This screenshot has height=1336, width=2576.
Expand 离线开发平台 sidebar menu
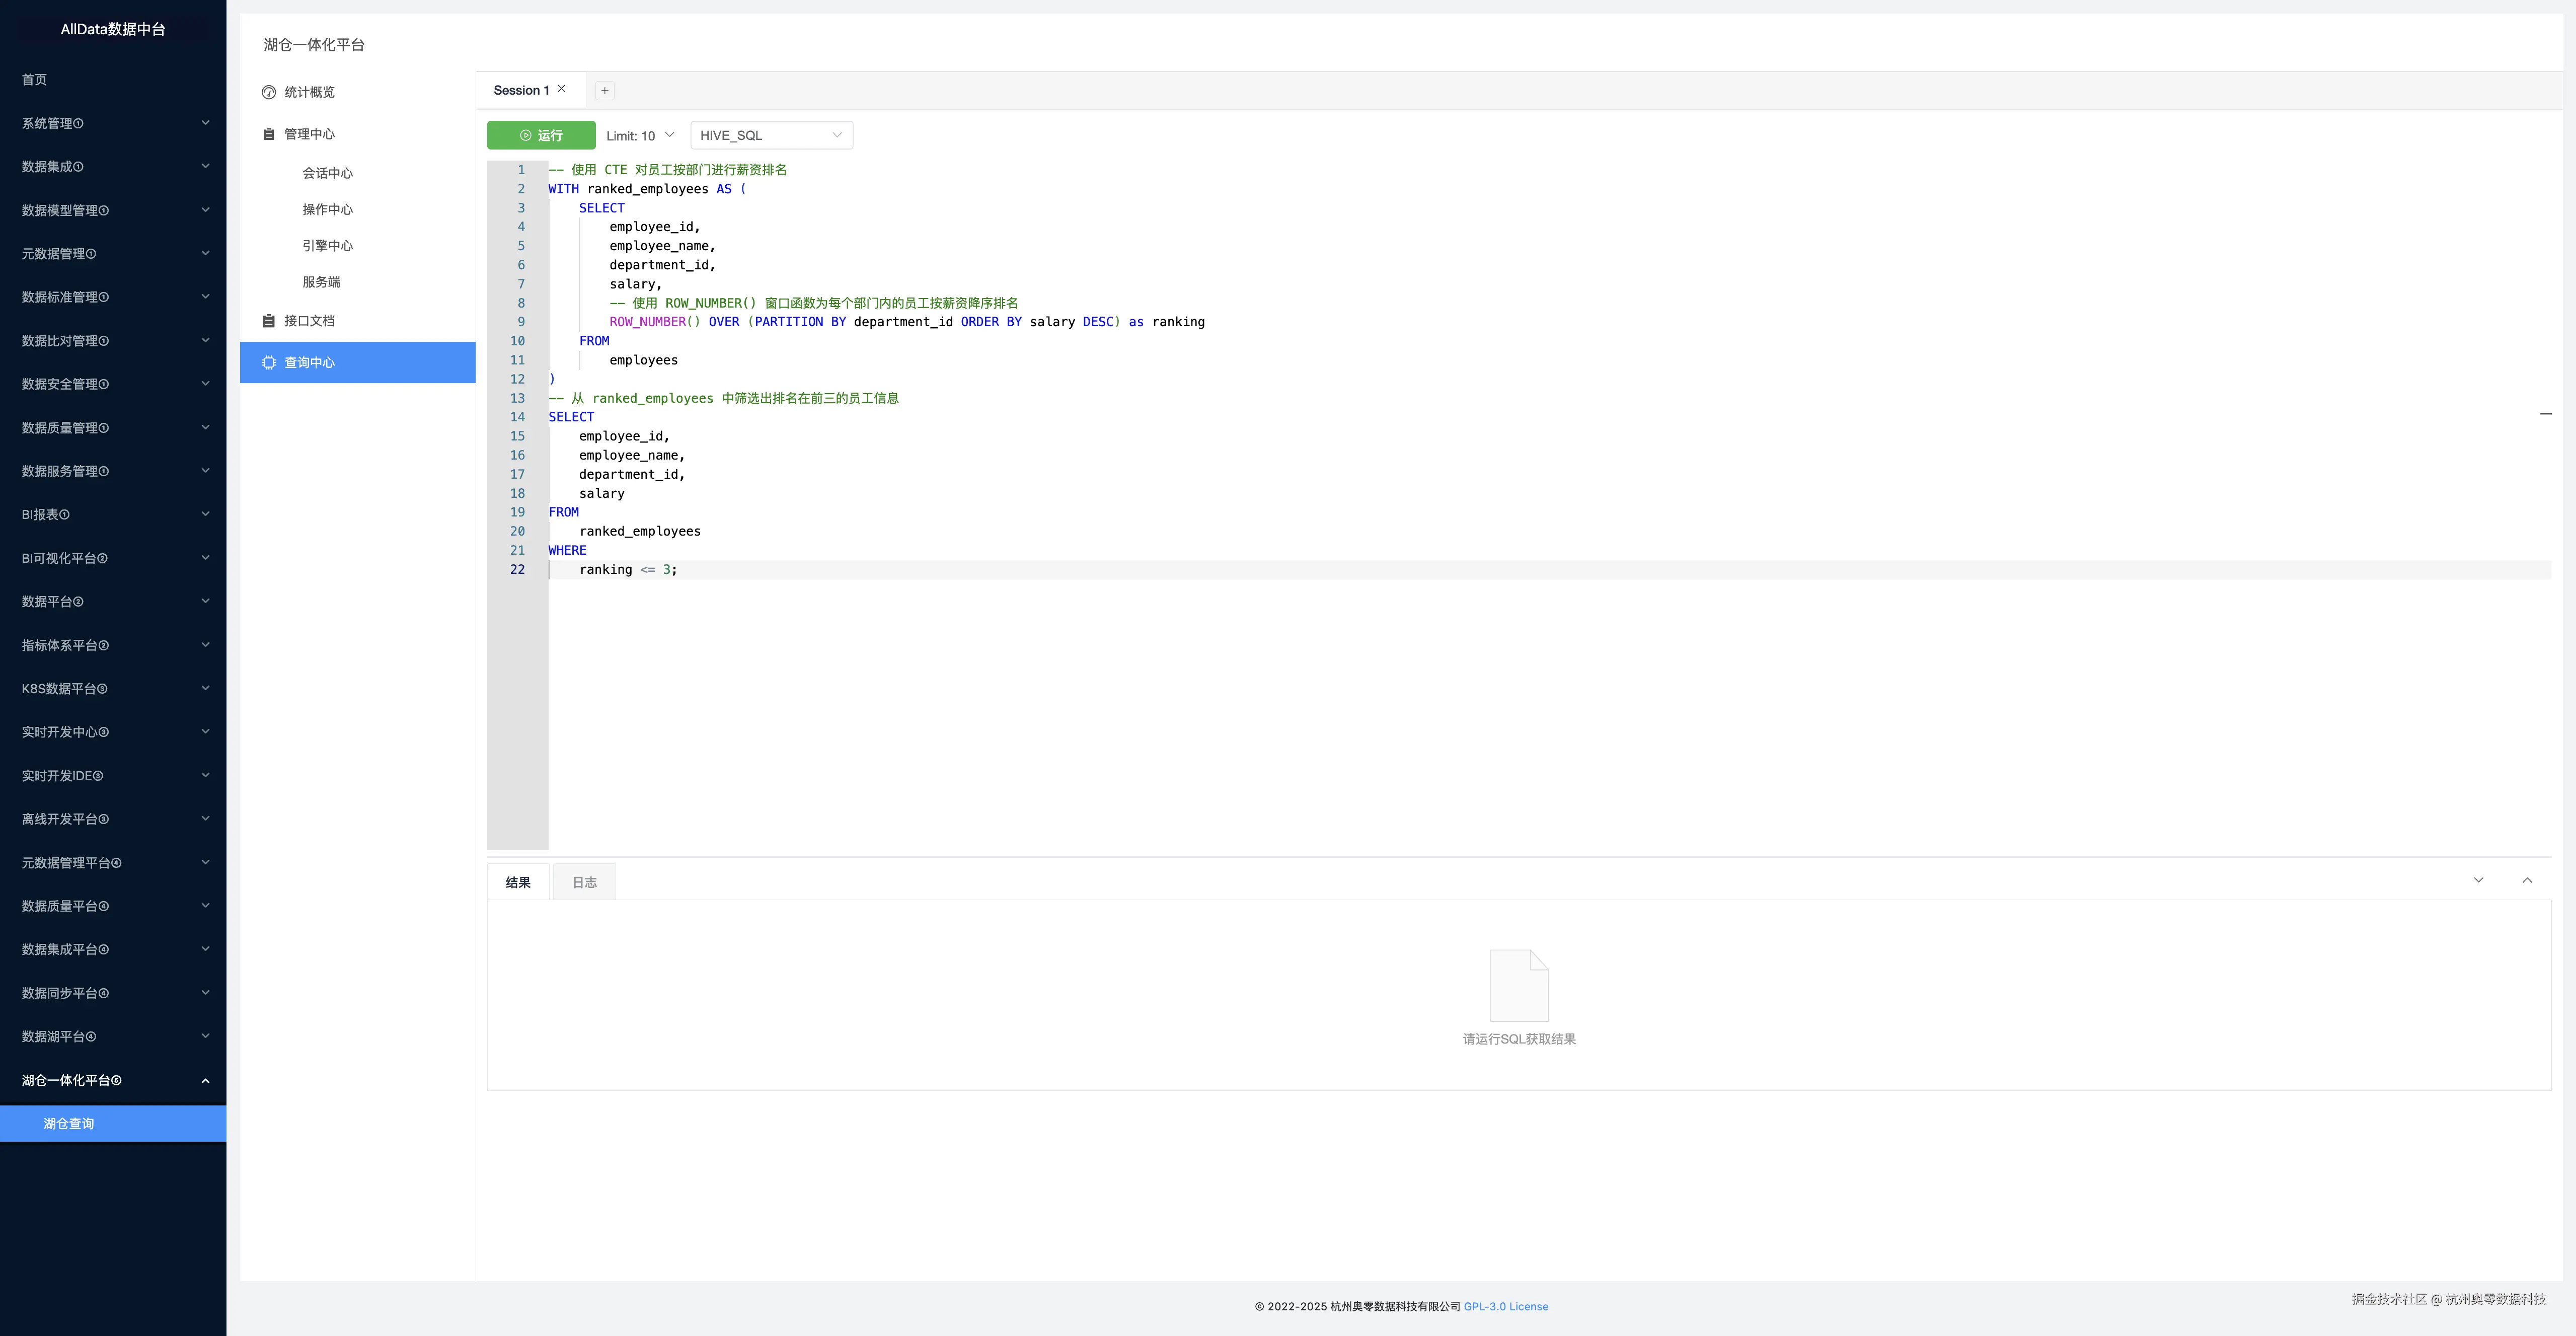(113, 819)
